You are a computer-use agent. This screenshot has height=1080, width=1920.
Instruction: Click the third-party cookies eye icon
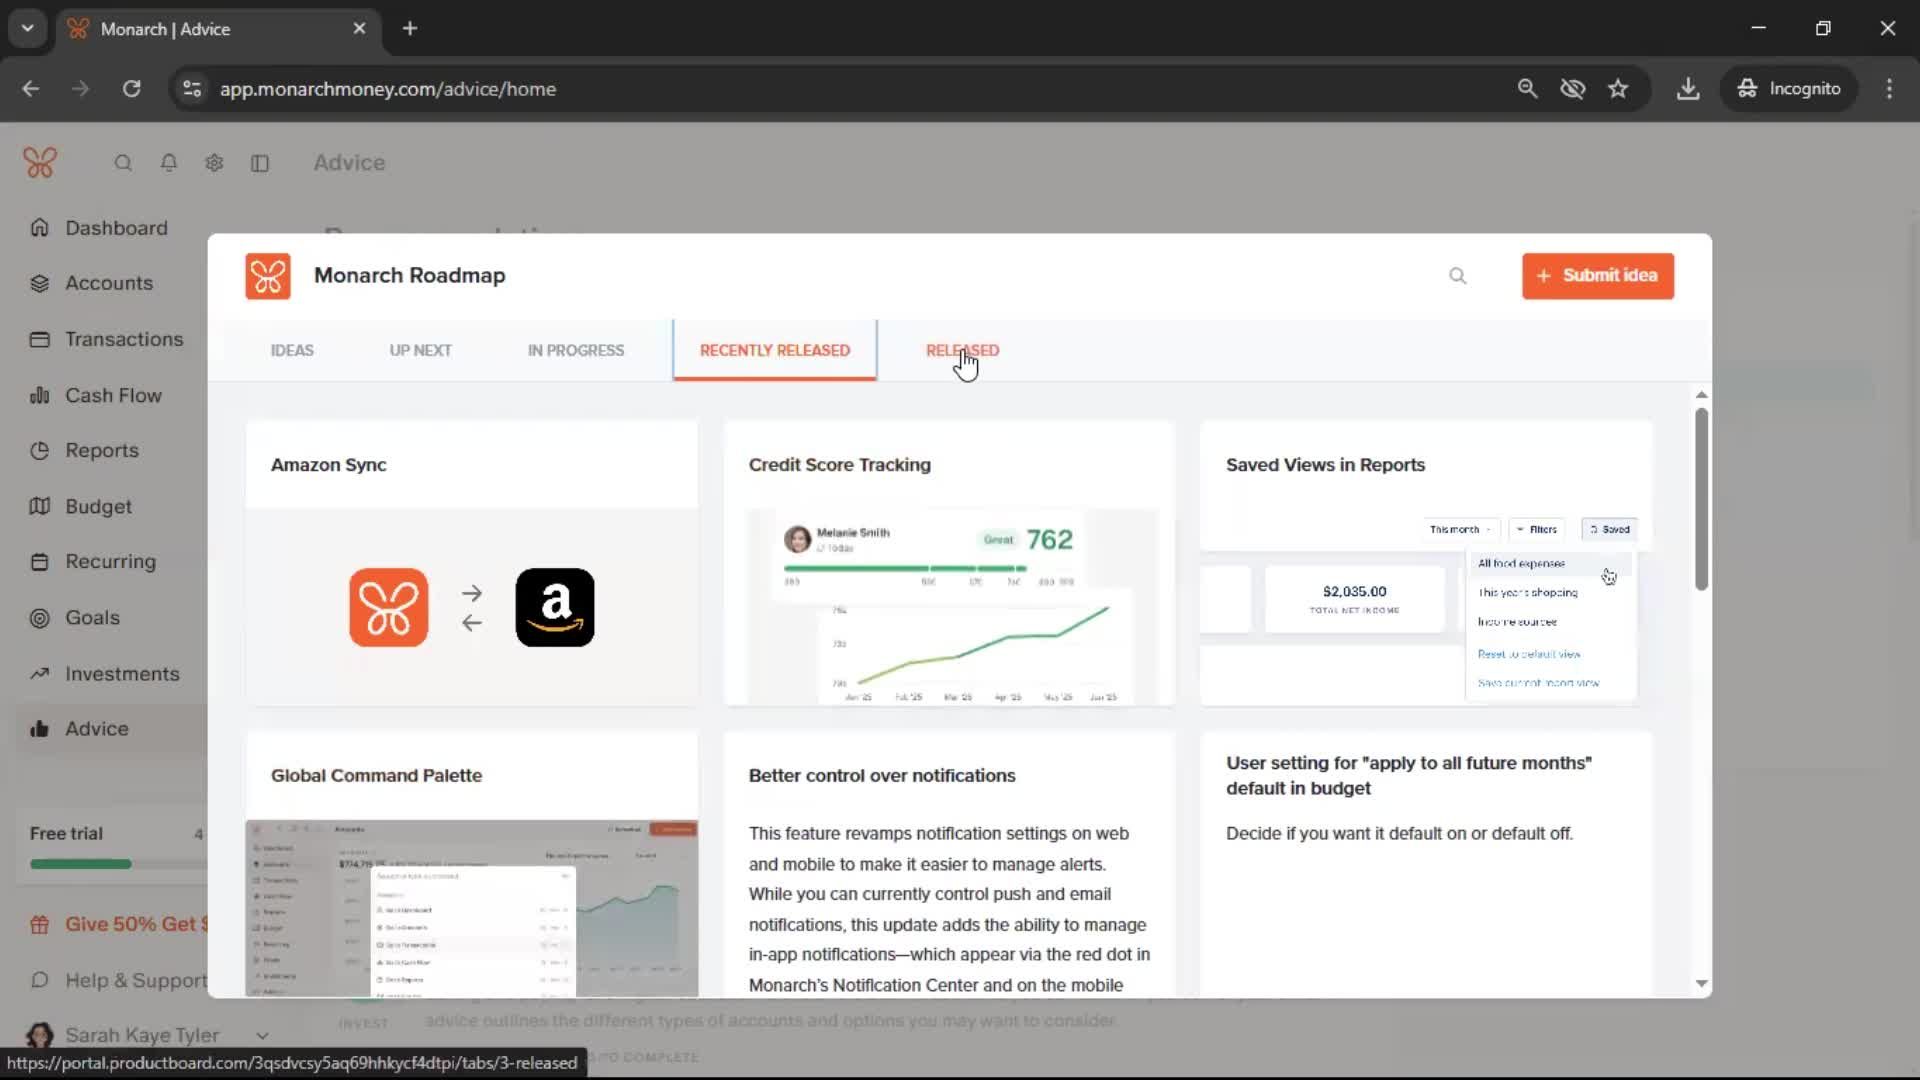coord(1573,89)
